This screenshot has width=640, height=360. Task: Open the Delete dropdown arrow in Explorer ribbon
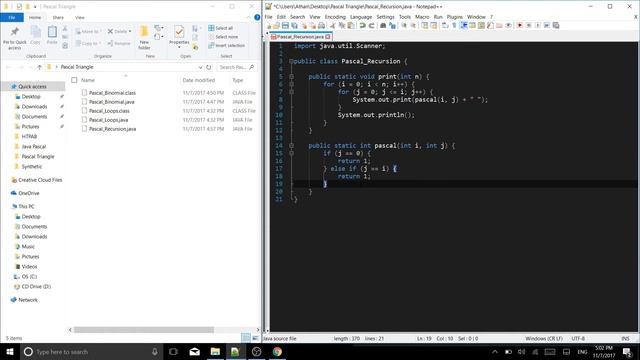[x=130, y=31]
